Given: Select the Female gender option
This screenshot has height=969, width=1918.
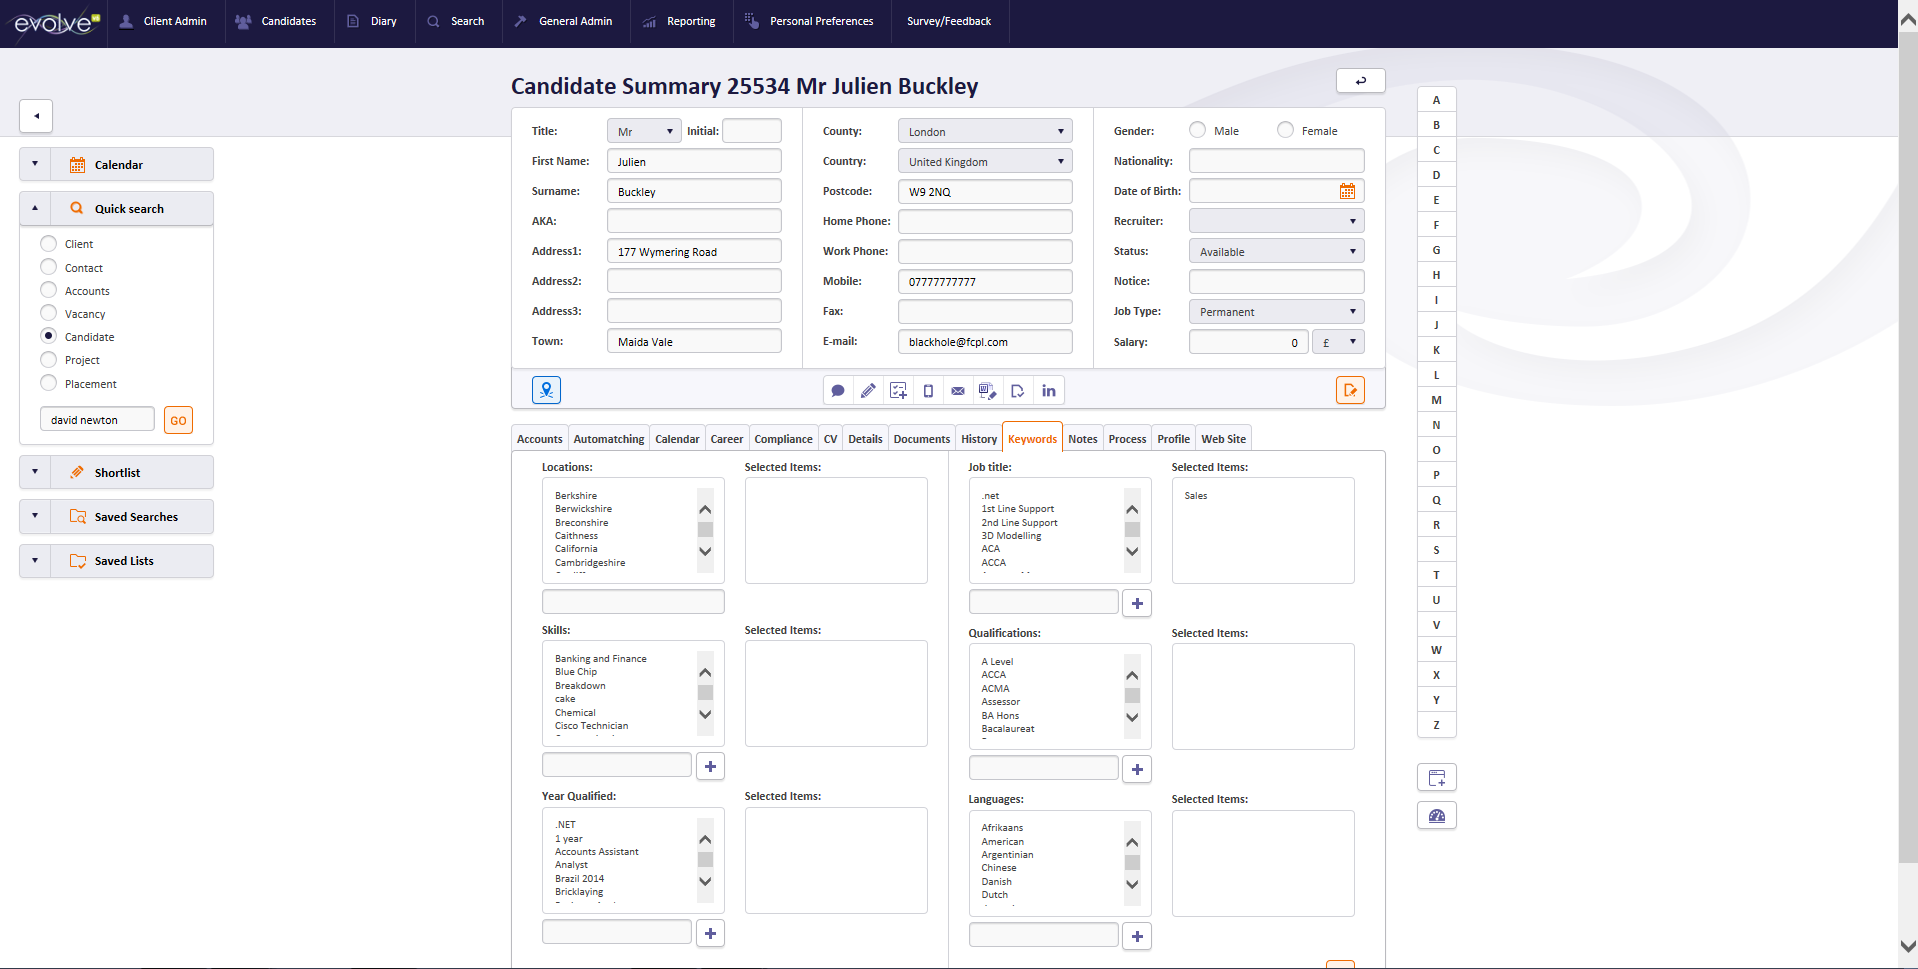Looking at the screenshot, I should pyautogui.click(x=1284, y=129).
